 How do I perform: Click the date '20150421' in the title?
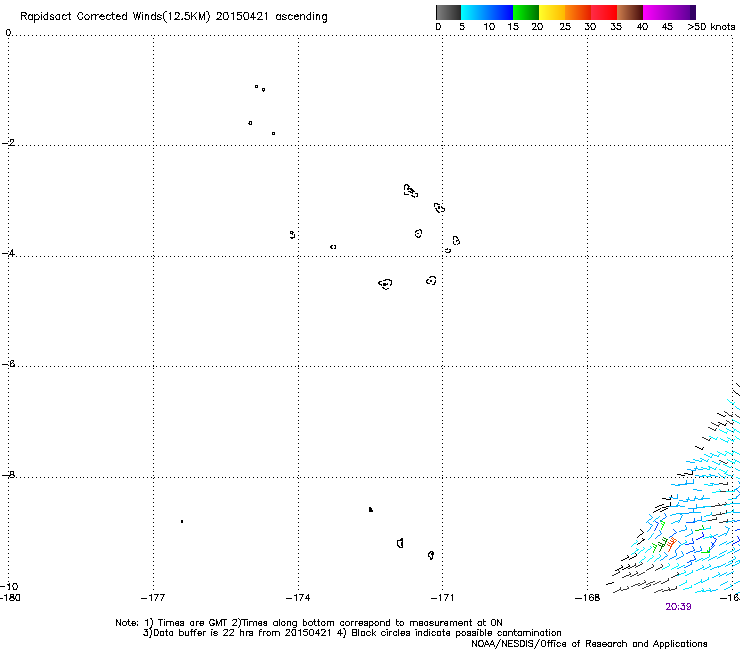tap(242, 16)
